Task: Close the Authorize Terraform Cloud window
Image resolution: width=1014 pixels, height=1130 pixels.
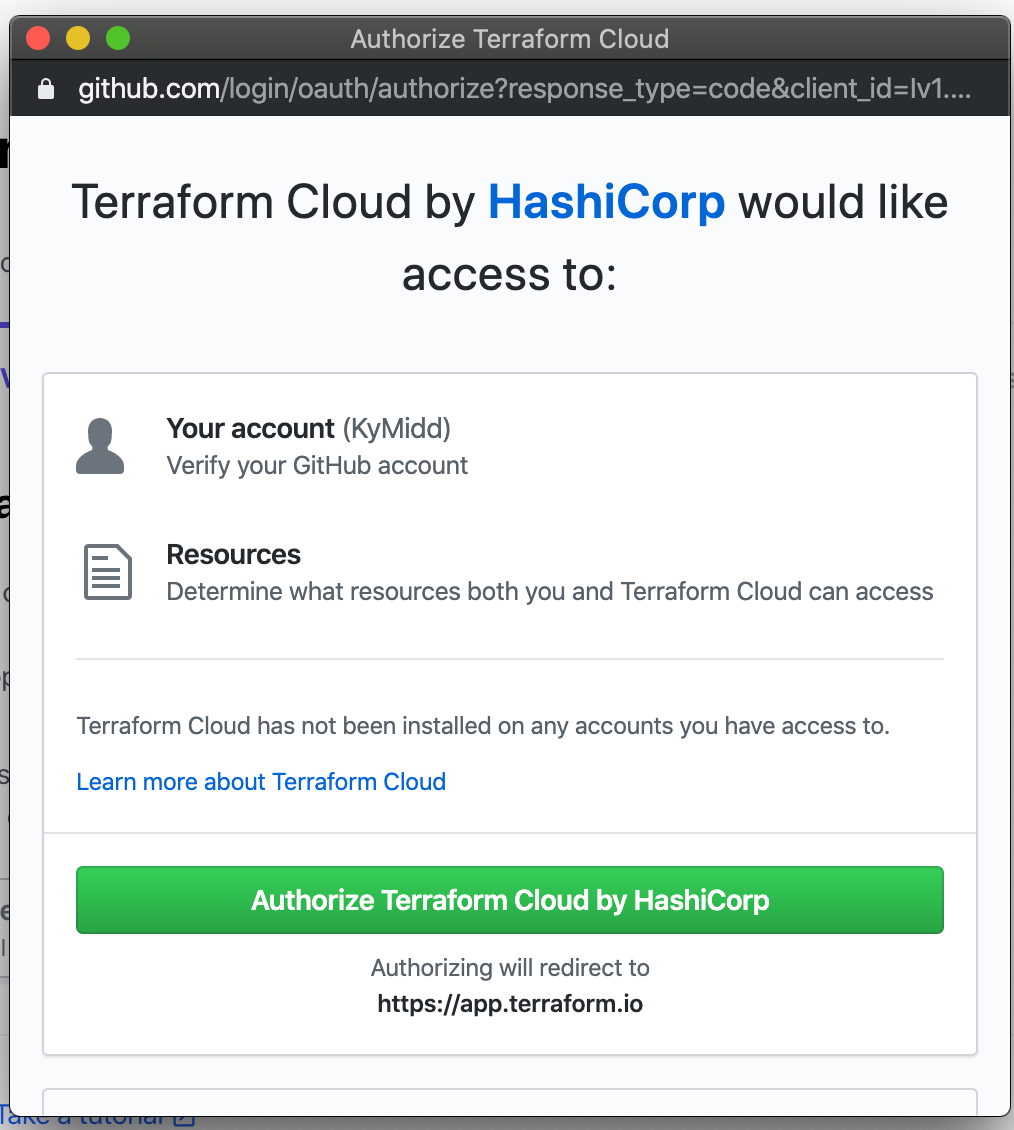Action: click(38, 39)
